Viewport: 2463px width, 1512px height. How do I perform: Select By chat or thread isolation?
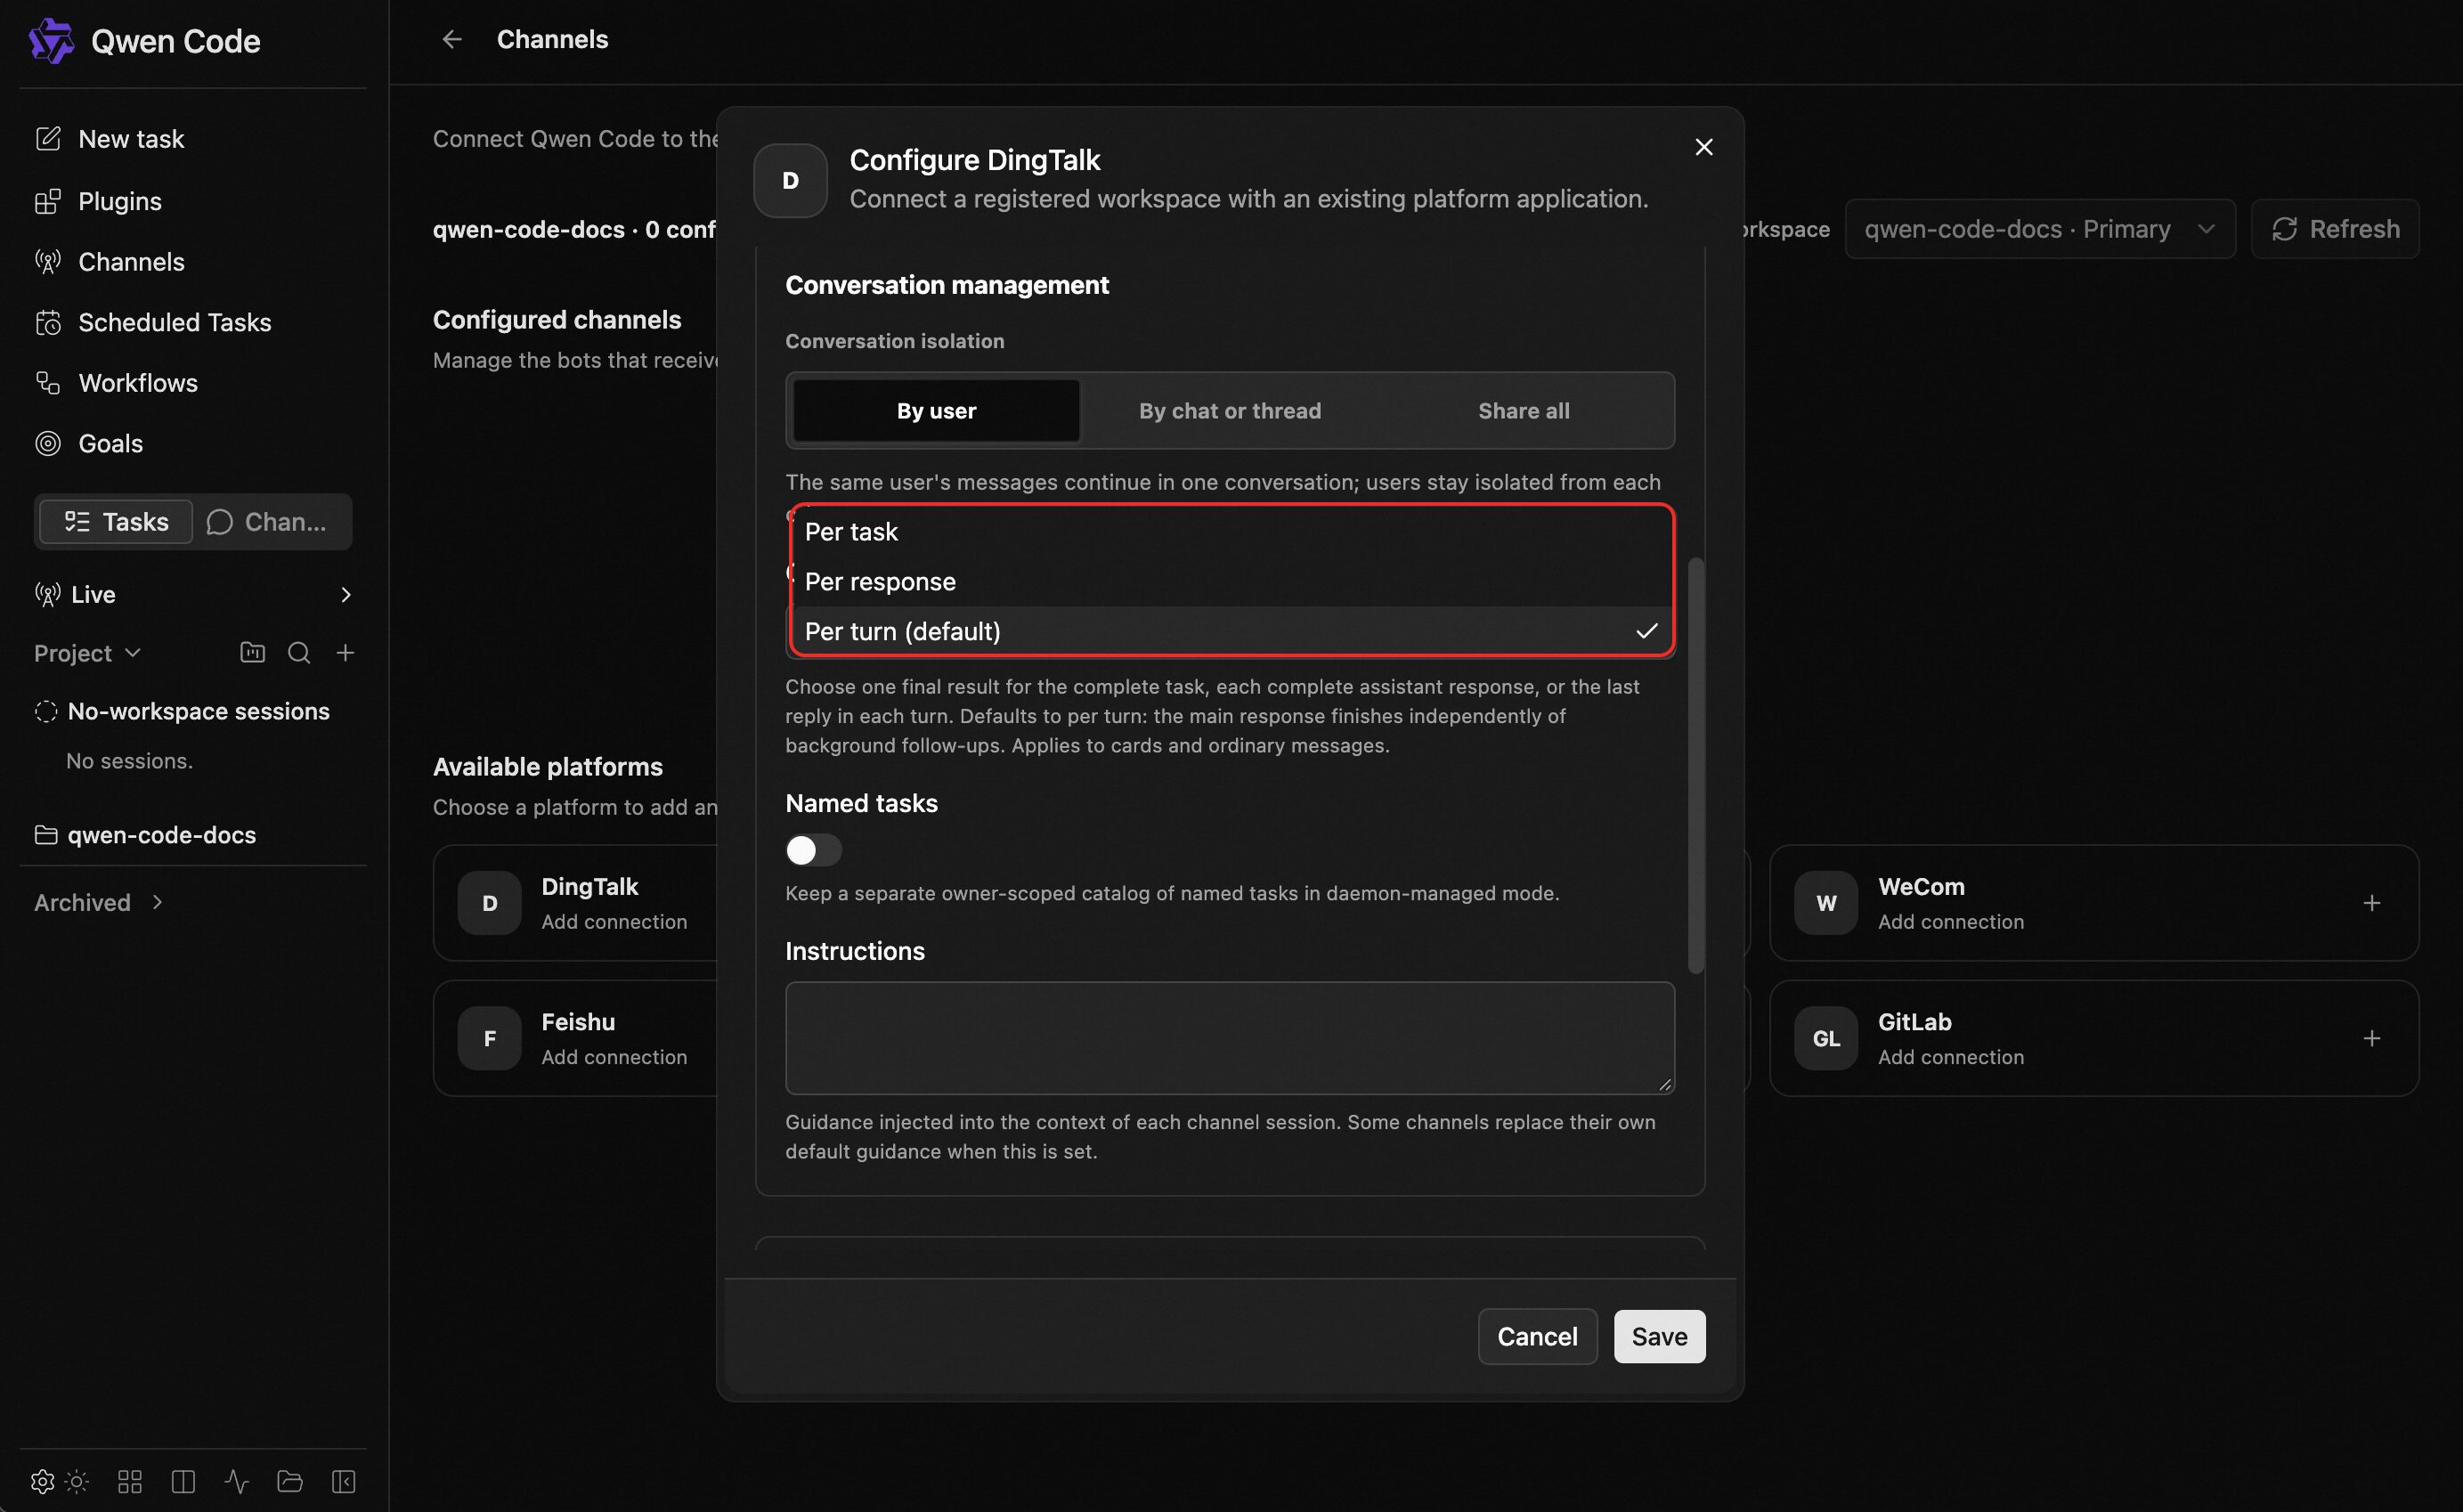pyautogui.click(x=1230, y=411)
